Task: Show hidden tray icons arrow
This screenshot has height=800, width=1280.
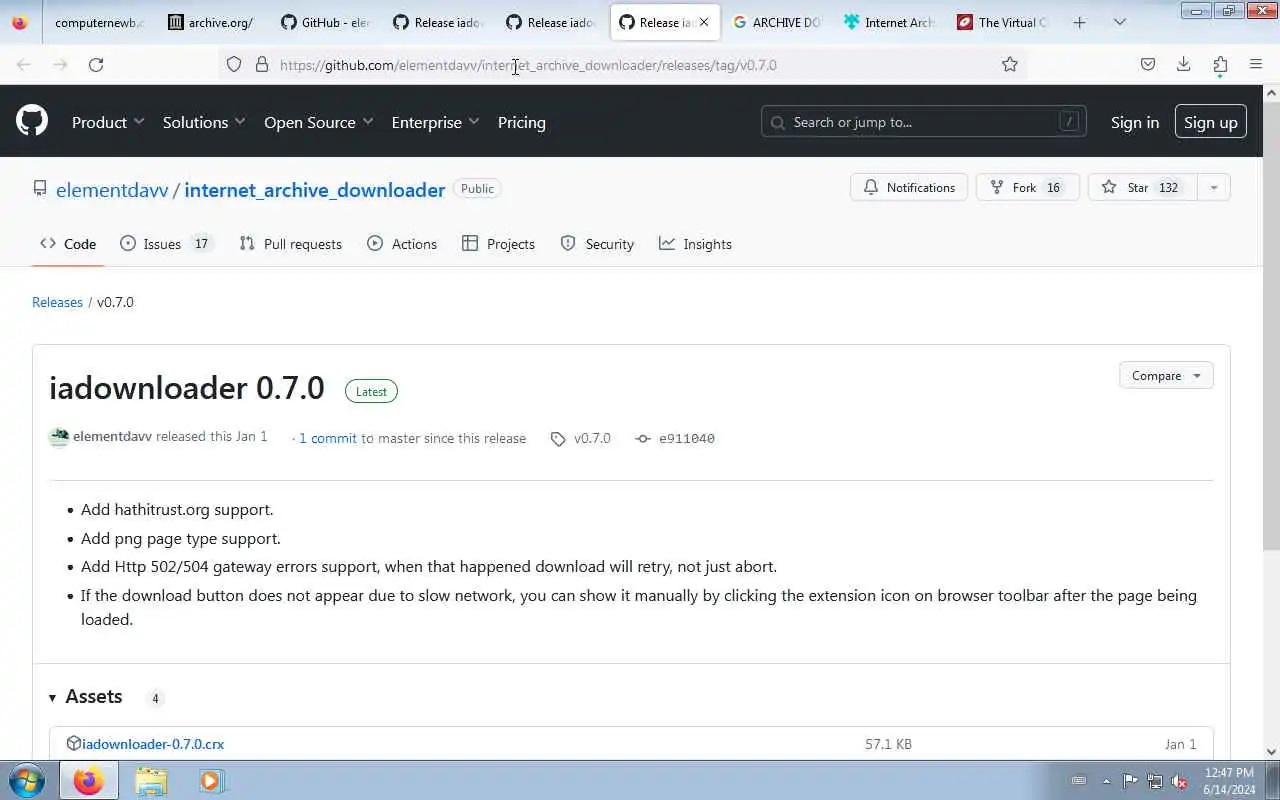Action: pyautogui.click(x=1106, y=781)
